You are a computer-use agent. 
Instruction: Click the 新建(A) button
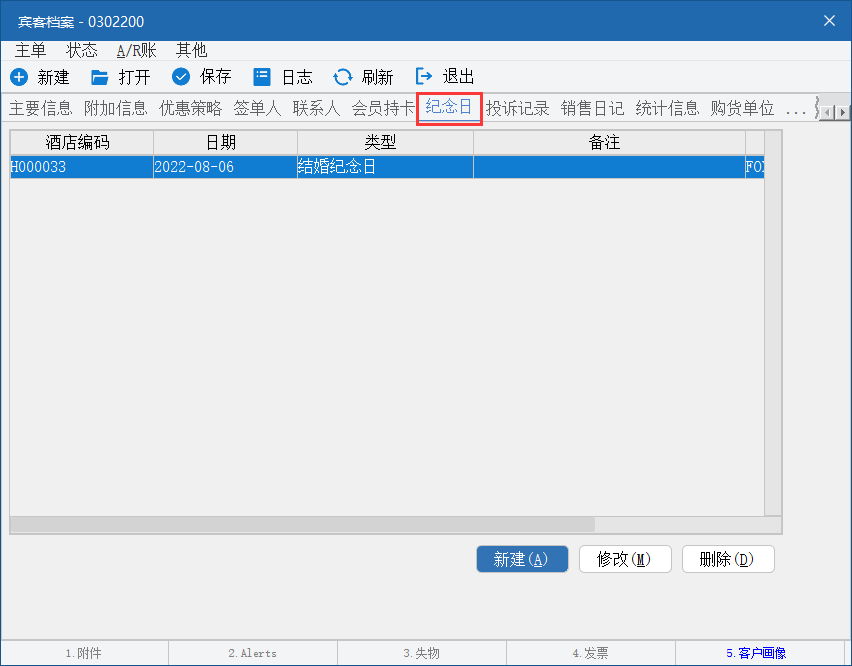pyautogui.click(x=522, y=559)
